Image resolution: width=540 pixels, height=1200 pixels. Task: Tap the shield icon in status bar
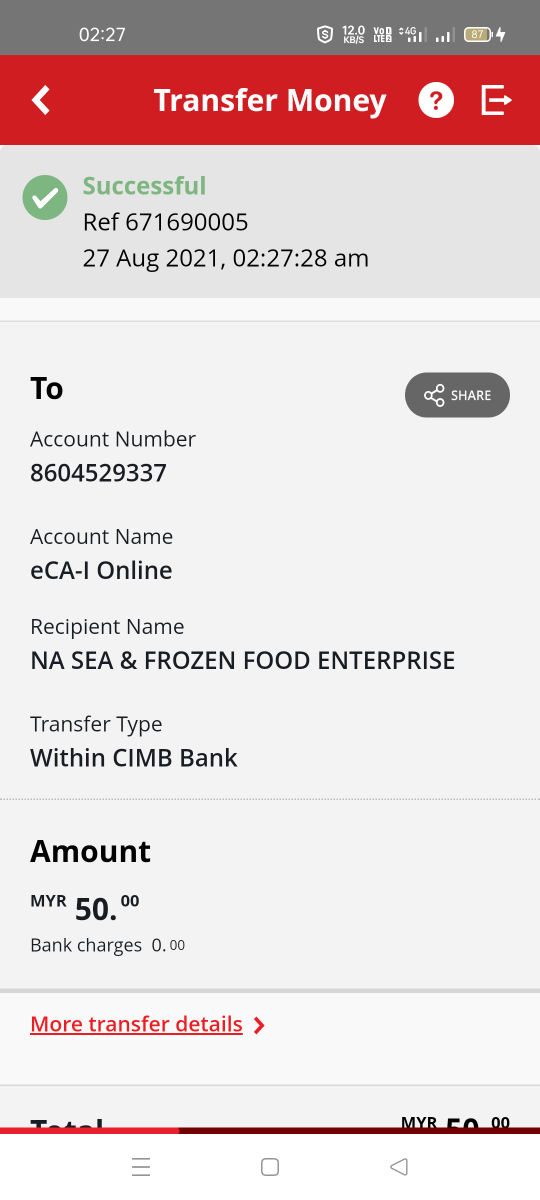[324, 34]
